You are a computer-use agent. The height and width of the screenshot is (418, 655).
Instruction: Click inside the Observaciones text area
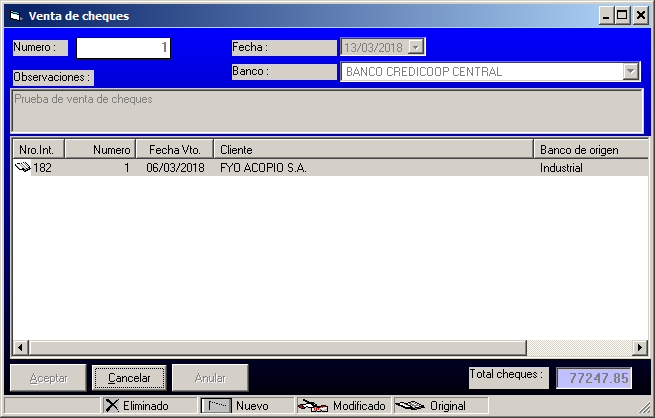pos(326,111)
